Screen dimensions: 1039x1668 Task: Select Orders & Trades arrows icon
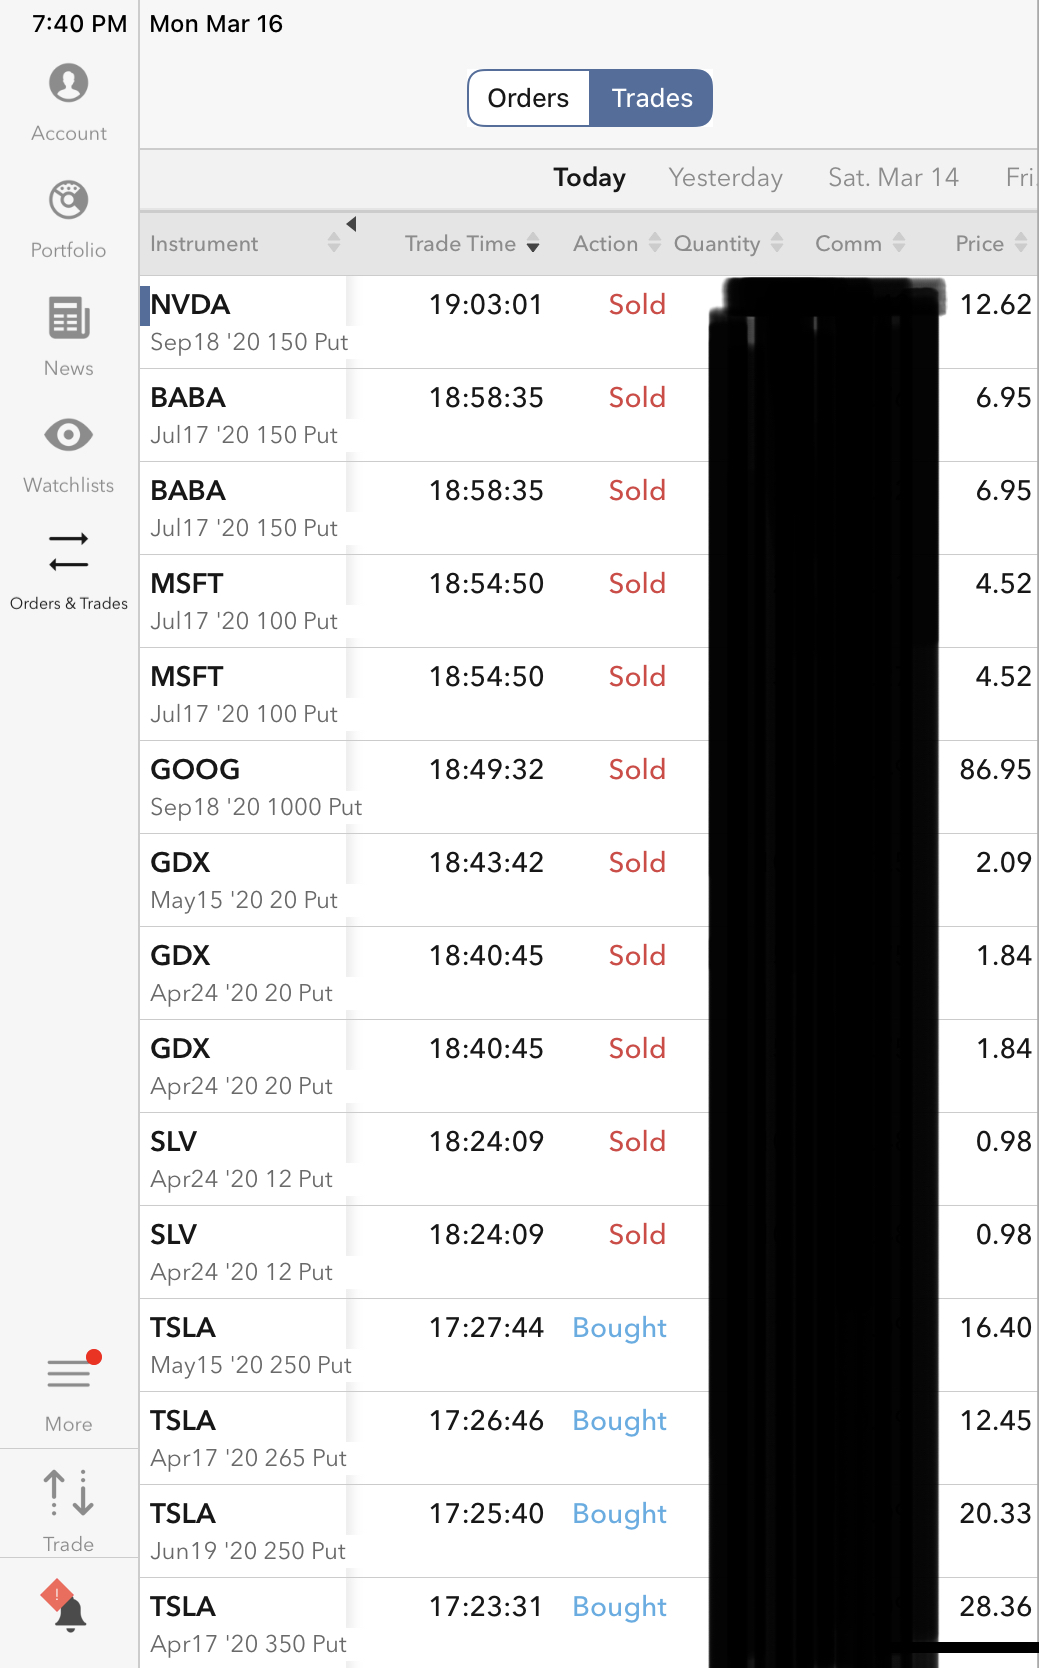point(69,552)
